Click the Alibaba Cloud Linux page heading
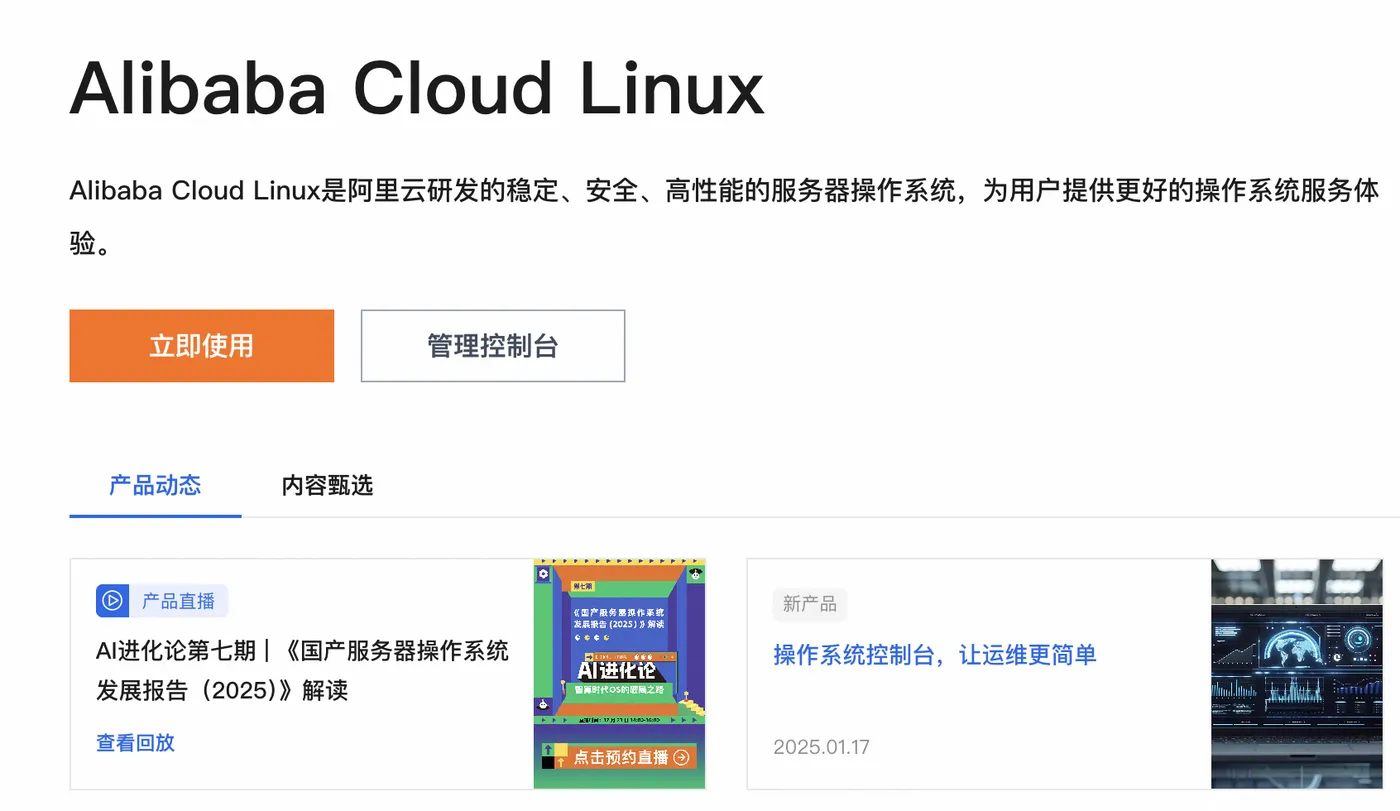1400x811 pixels. click(x=416, y=88)
